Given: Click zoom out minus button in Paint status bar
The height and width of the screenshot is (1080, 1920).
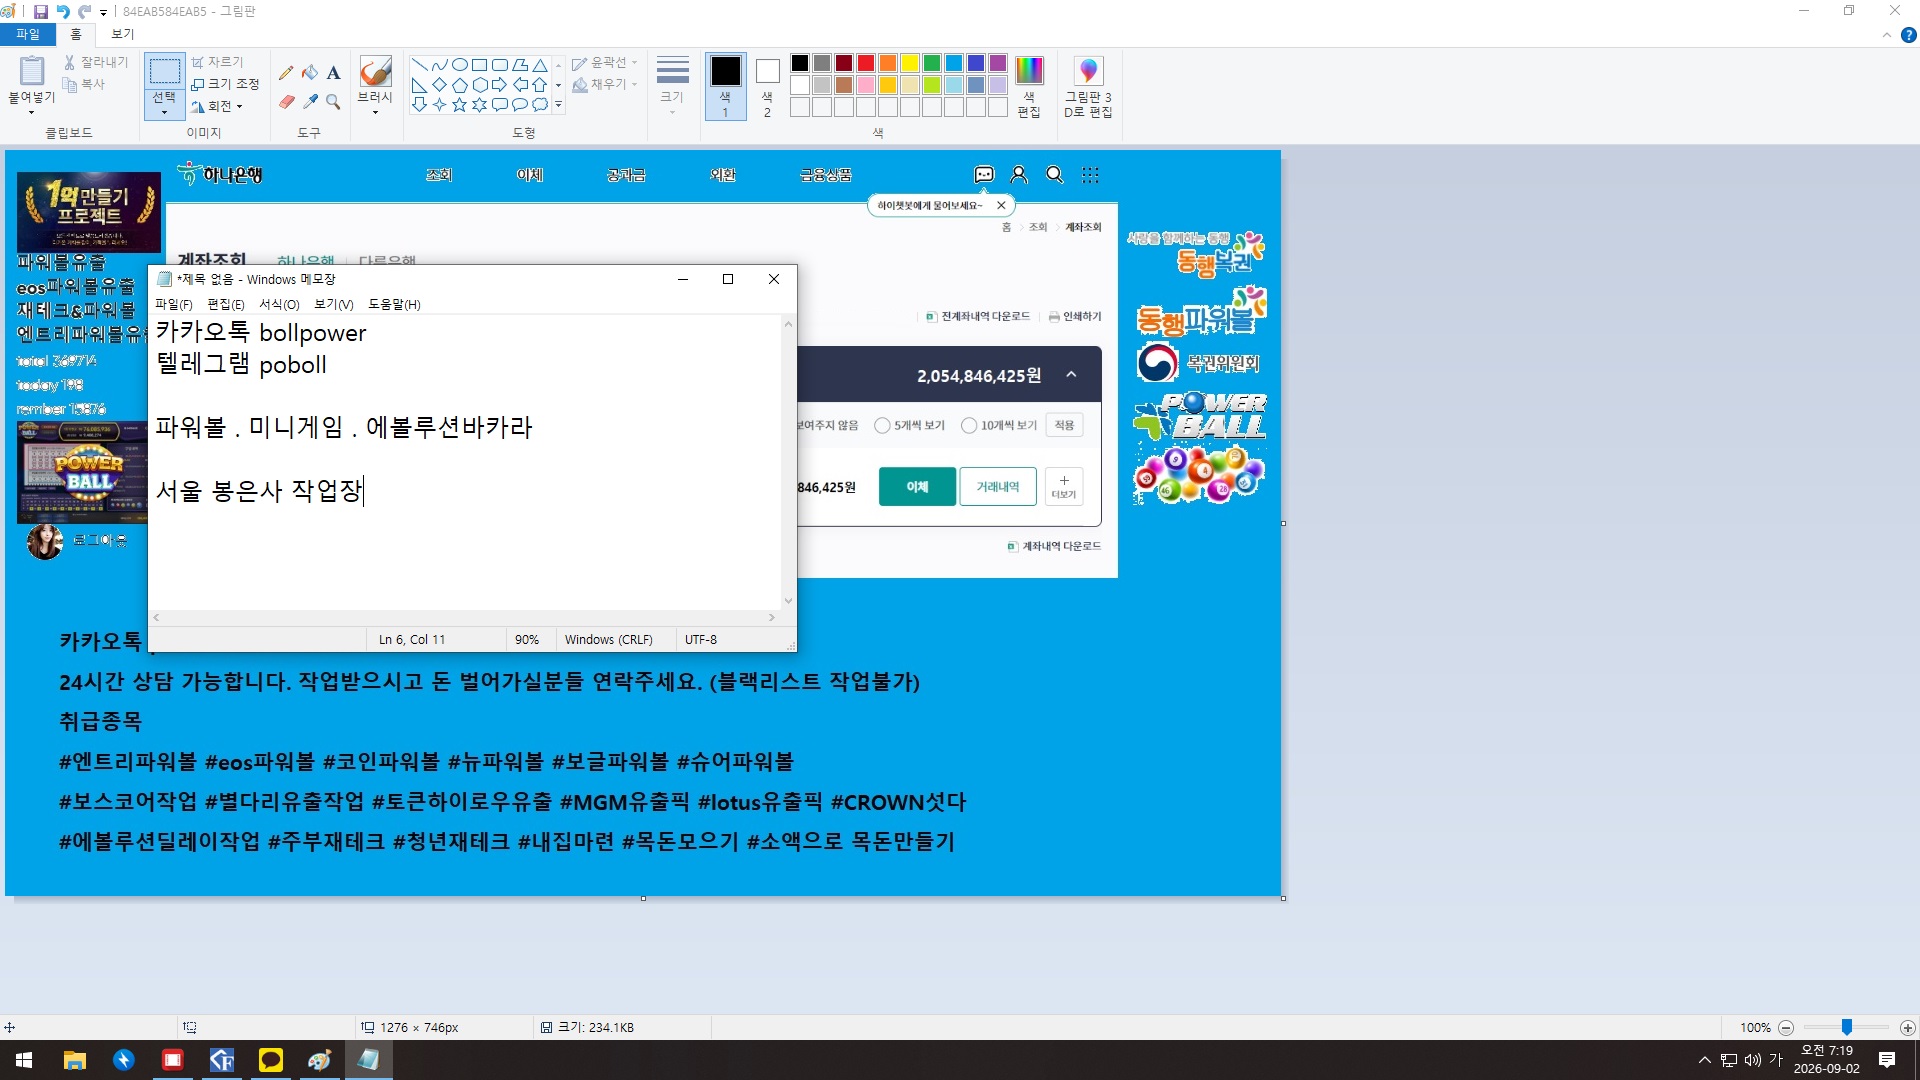Looking at the screenshot, I should 1786,1027.
